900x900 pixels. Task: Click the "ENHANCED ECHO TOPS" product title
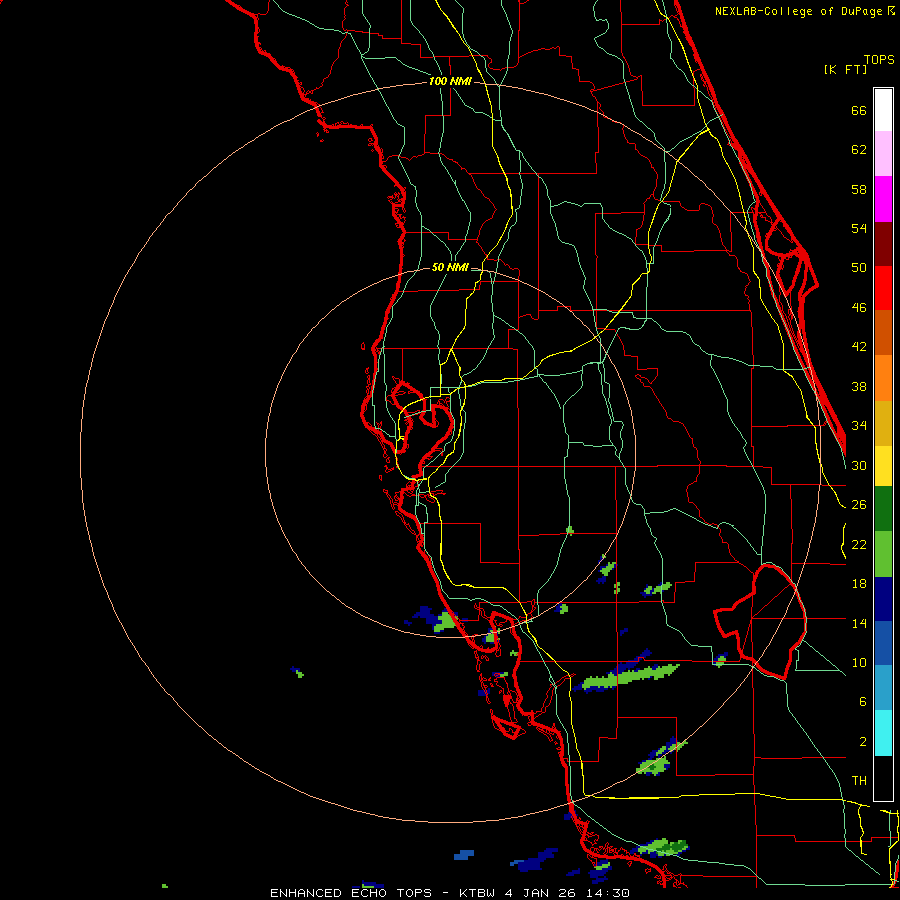tap(351, 893)
